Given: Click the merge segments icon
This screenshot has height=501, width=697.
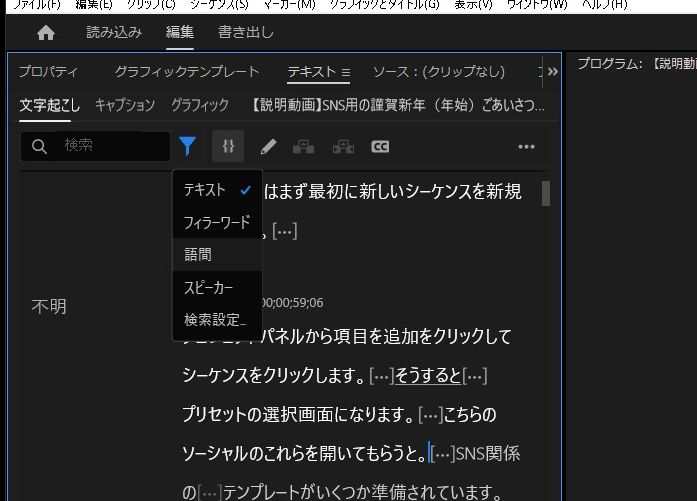Looking at the screenshot, I should [304, 147].
